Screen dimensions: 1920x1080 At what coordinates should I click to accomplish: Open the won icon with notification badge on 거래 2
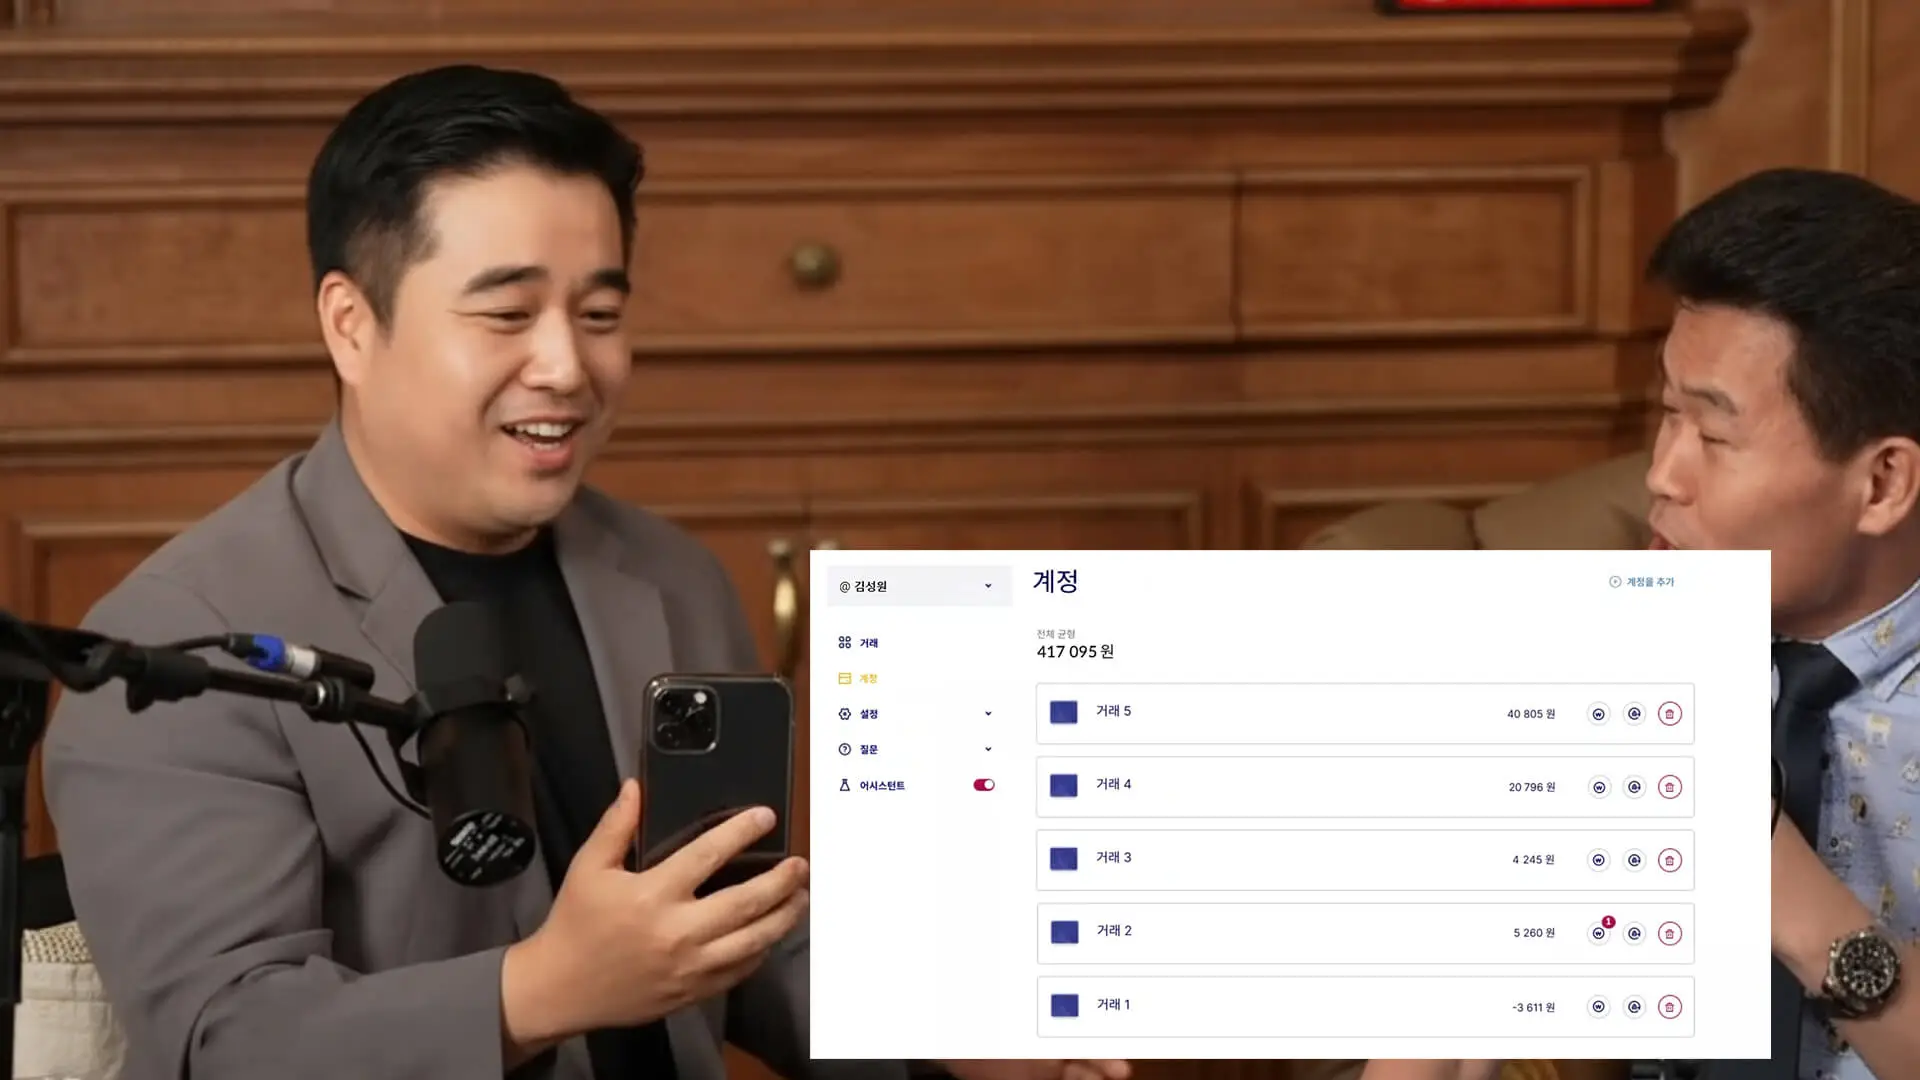pos(1599,933)
